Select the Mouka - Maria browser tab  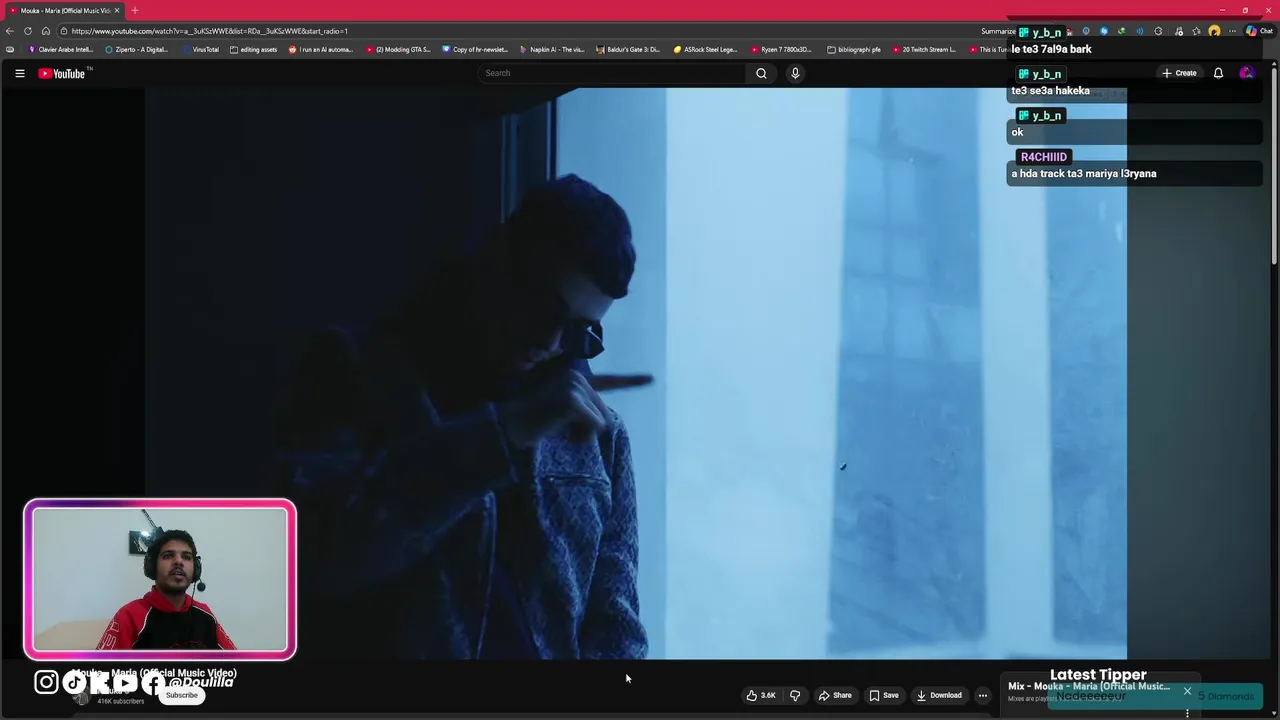tap(63, 10)
